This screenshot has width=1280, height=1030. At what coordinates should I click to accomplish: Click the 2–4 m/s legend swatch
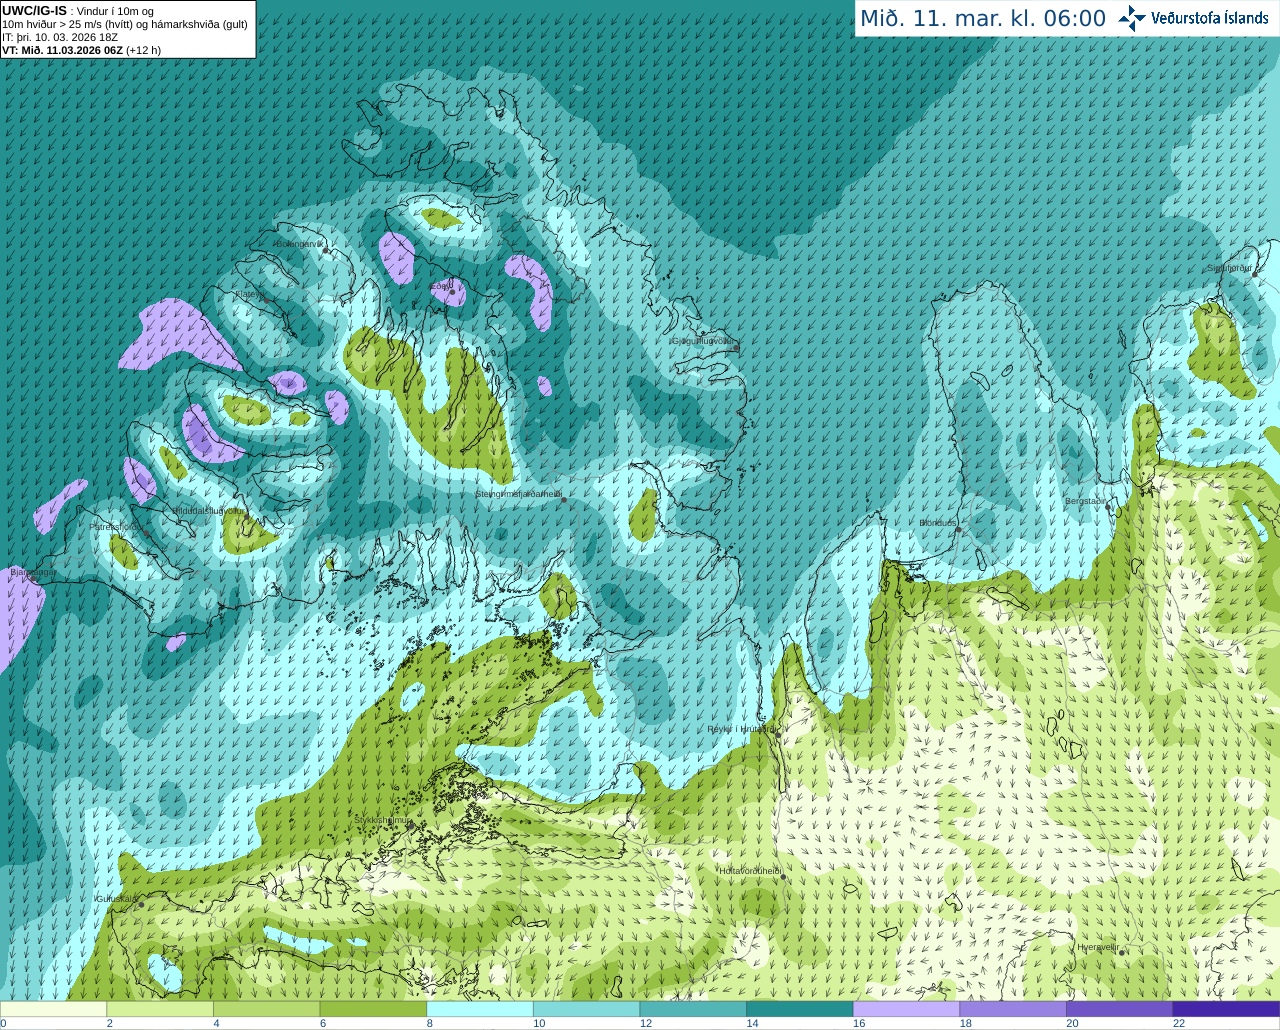coord(160,1008)
